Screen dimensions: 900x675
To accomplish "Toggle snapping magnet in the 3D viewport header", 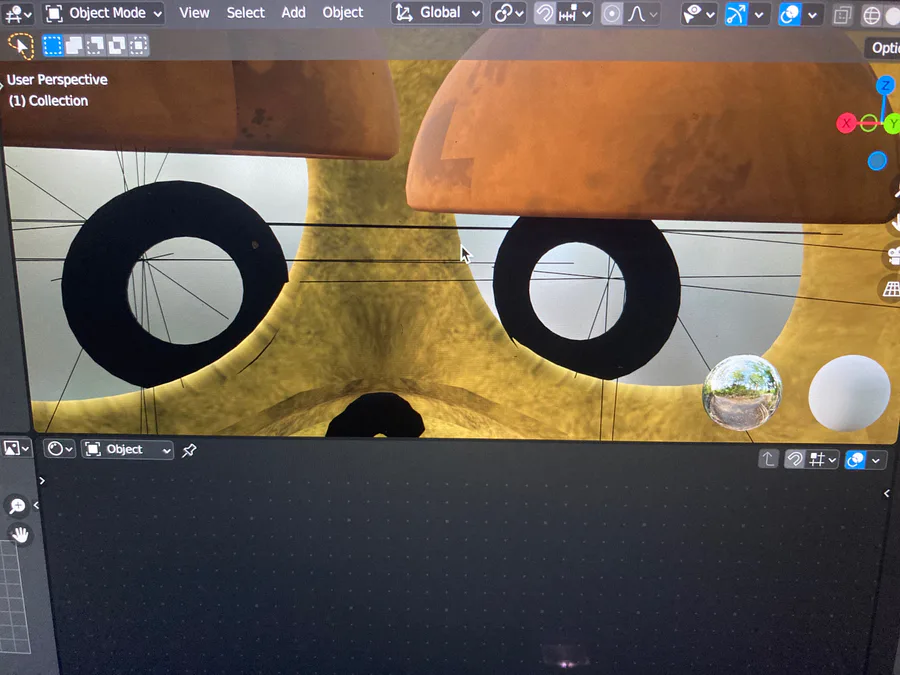I will [x=544, y=13].
